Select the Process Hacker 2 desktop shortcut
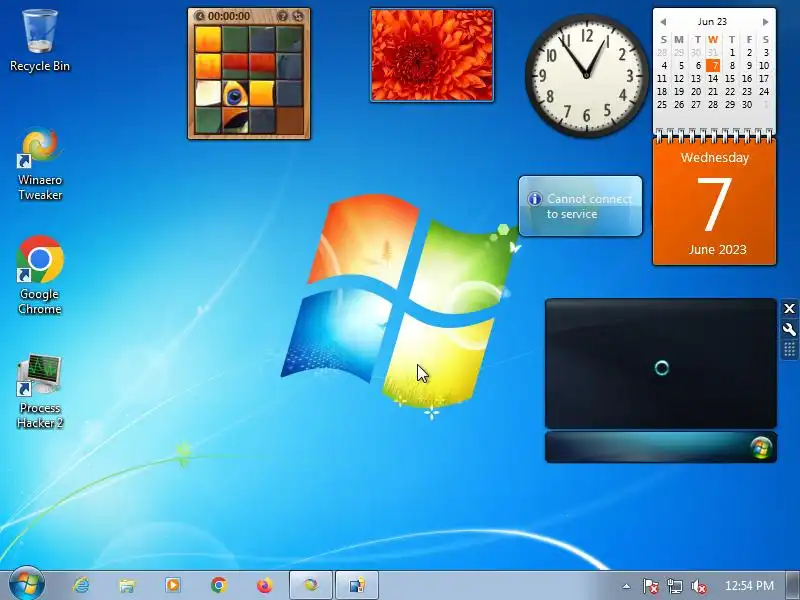 tap(40, 392)
